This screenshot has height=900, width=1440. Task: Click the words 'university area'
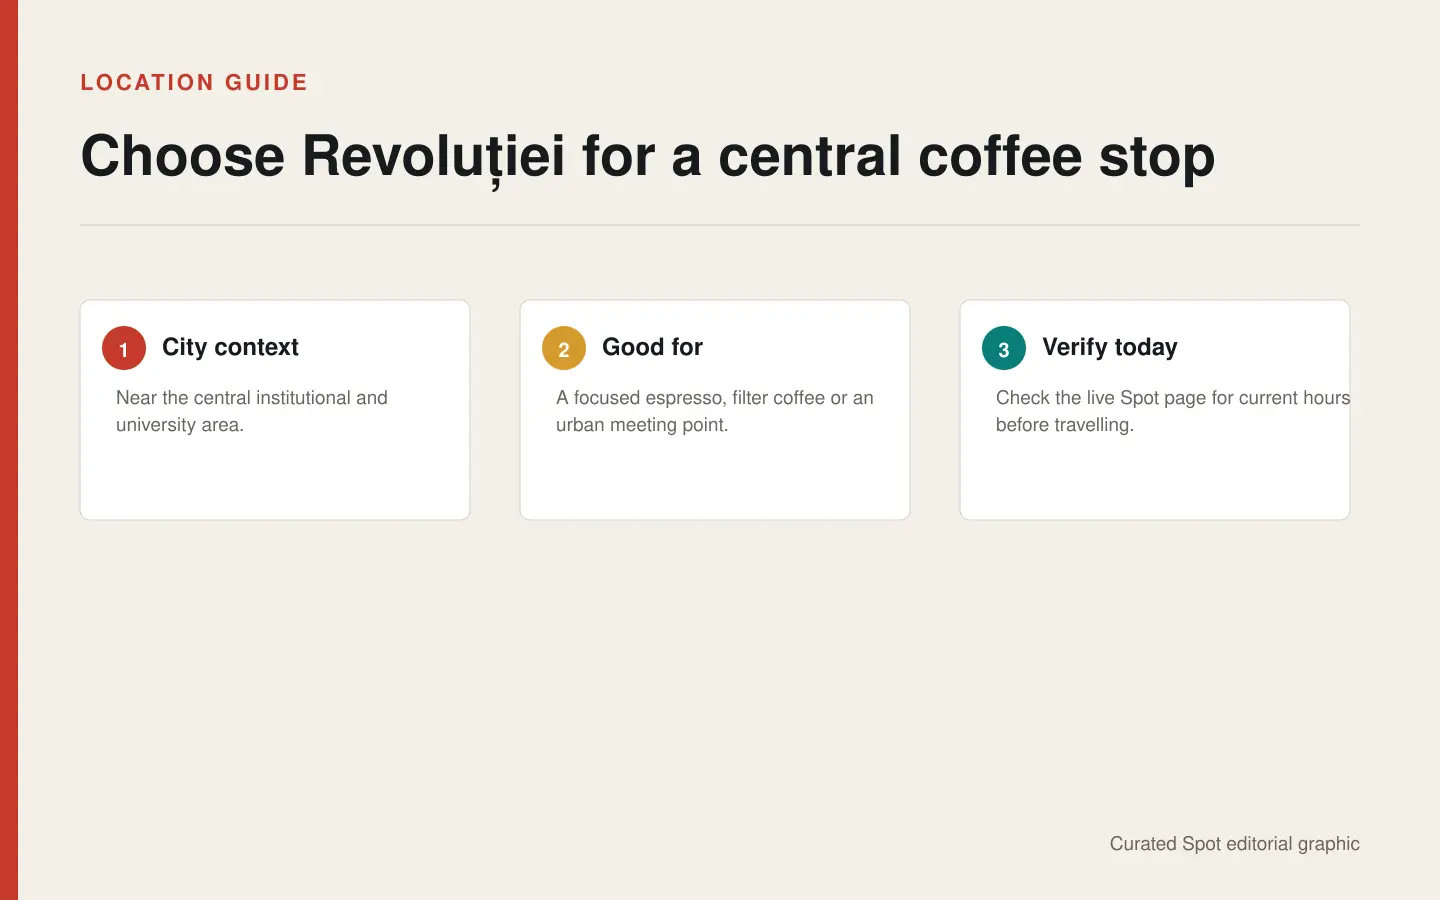click(x=178, y=425)
